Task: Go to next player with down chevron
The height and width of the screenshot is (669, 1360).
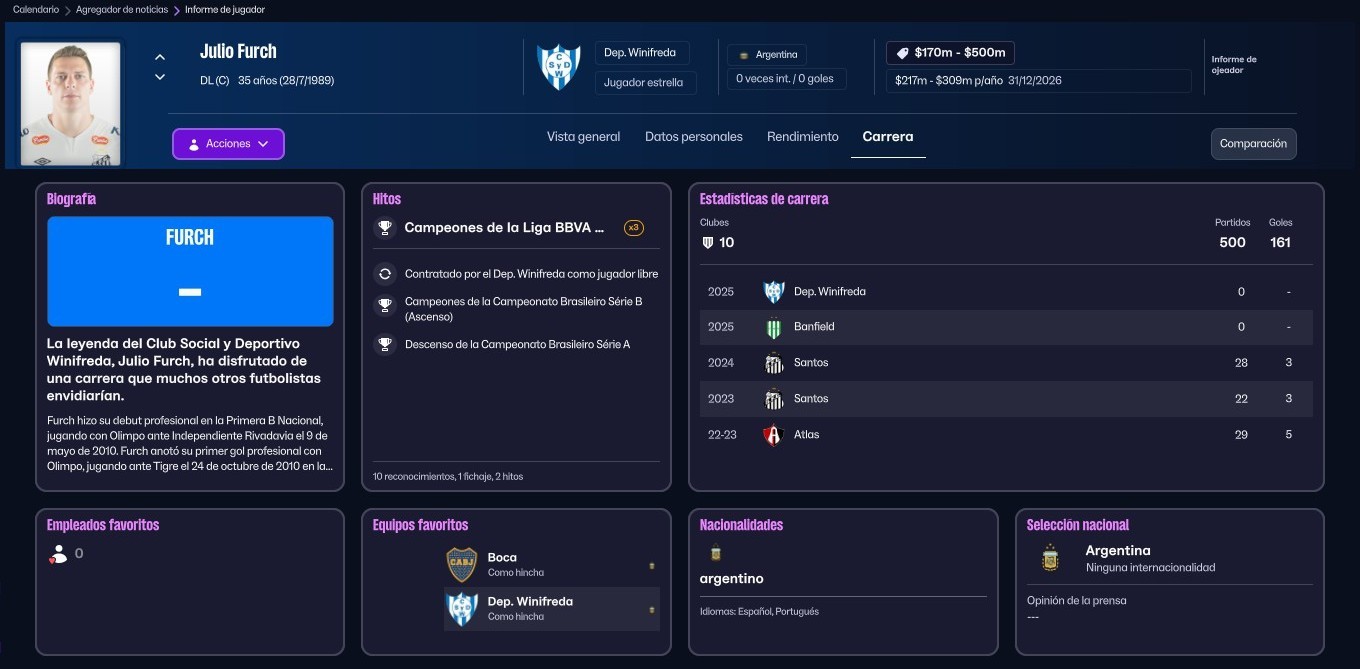Action: (160, 77)
